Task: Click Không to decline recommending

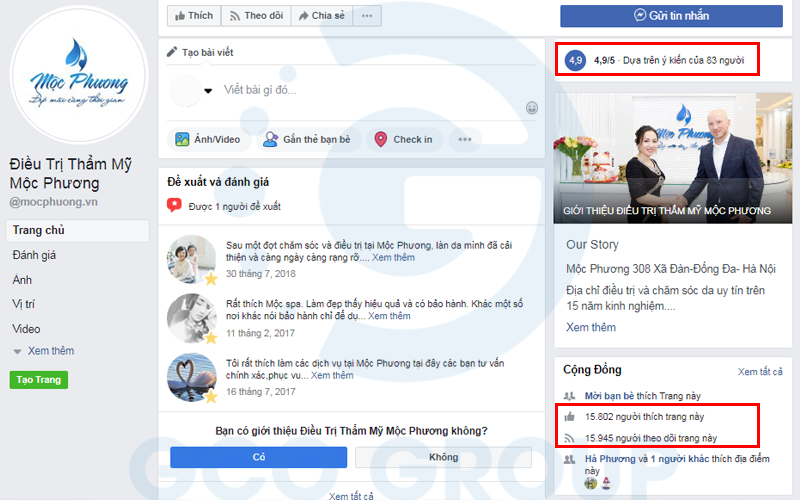Action: click(442, 457)
